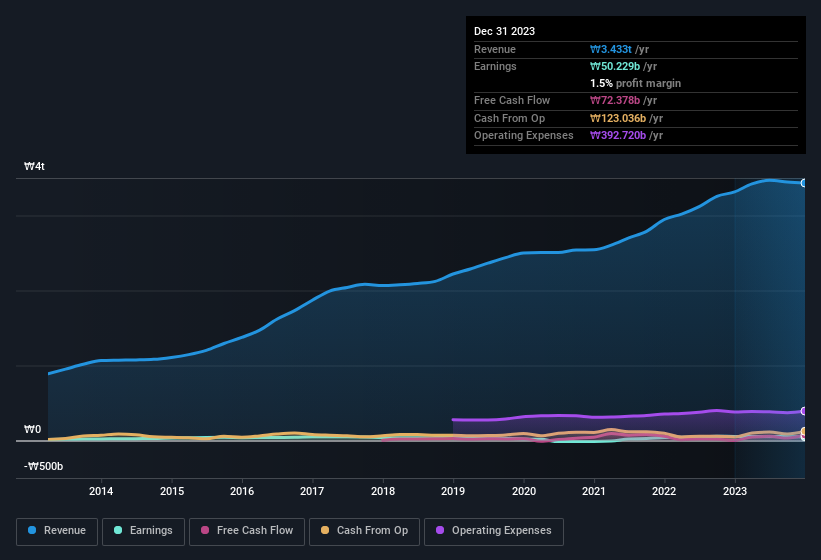Toggle the Operating Expenses legend button
Viewport: 821px width, 560px height.
[x=494, y=531]
